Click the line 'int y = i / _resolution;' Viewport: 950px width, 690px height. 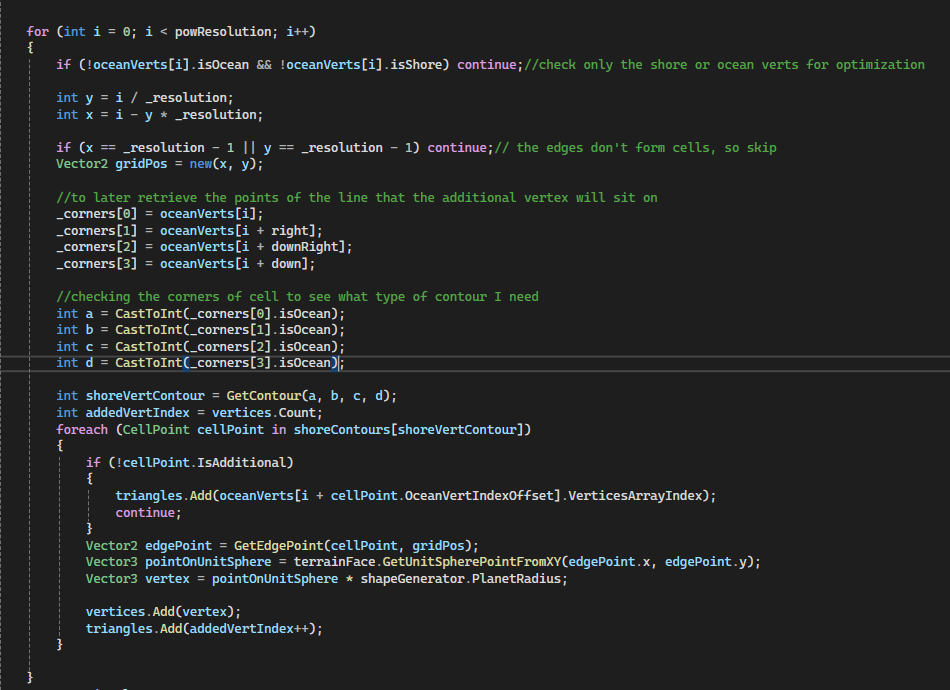(x=145, y=98)
